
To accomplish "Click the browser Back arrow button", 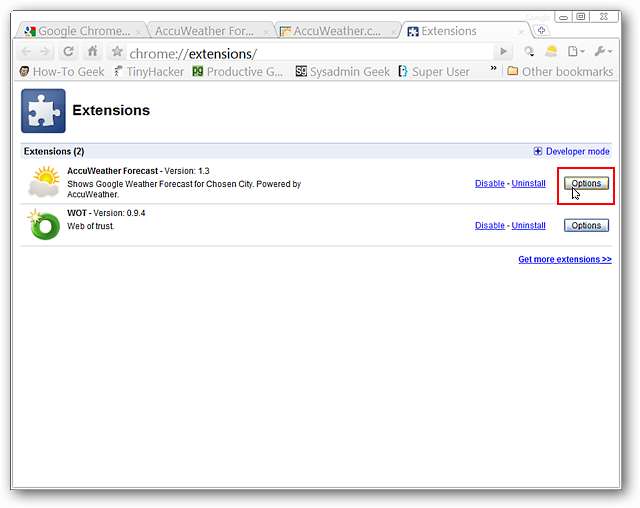I will [x=27, y=51].
